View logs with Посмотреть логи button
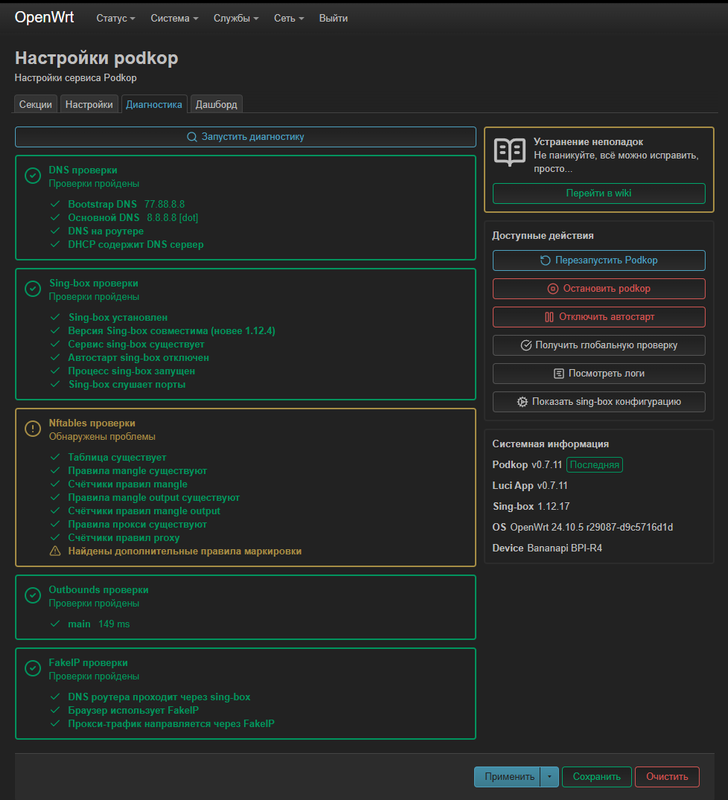 pos(599,374)
